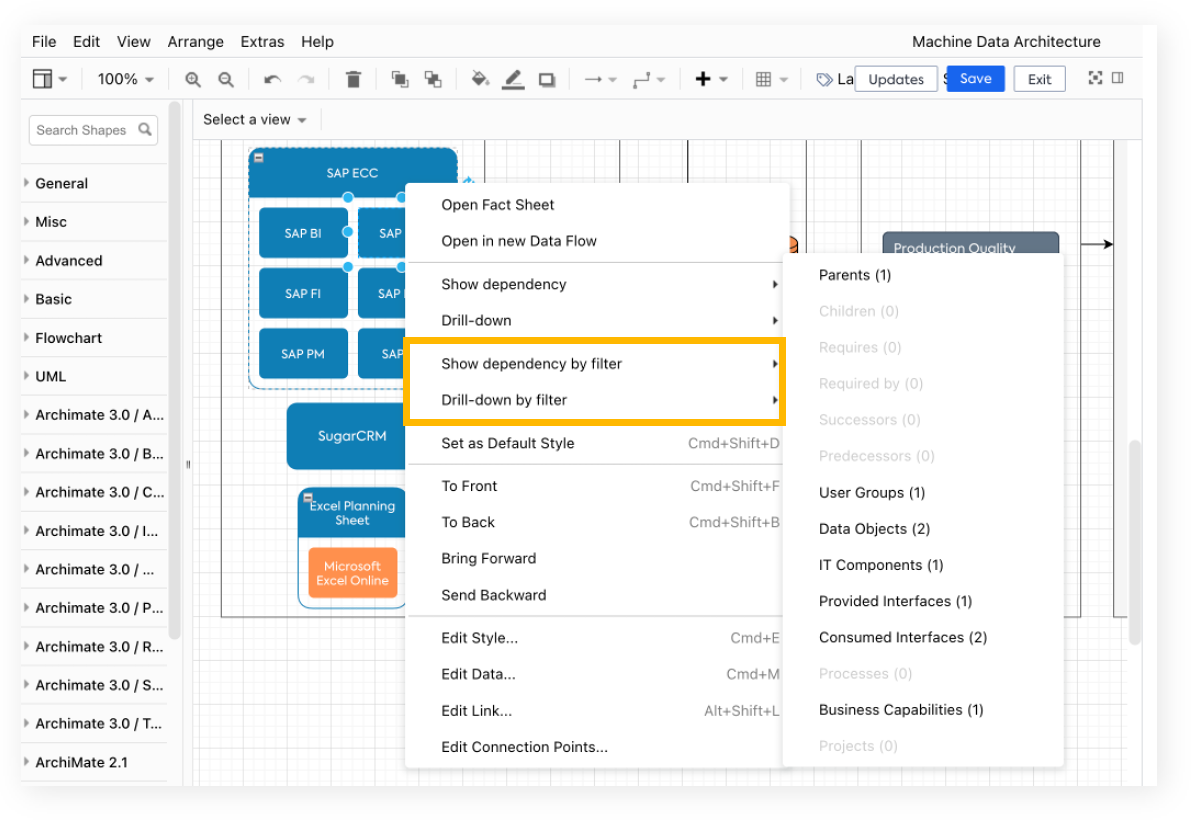This screenshot has height=820, width=1196.
Task: Select User Groups (1) in submenu
Action: [923, 493]
